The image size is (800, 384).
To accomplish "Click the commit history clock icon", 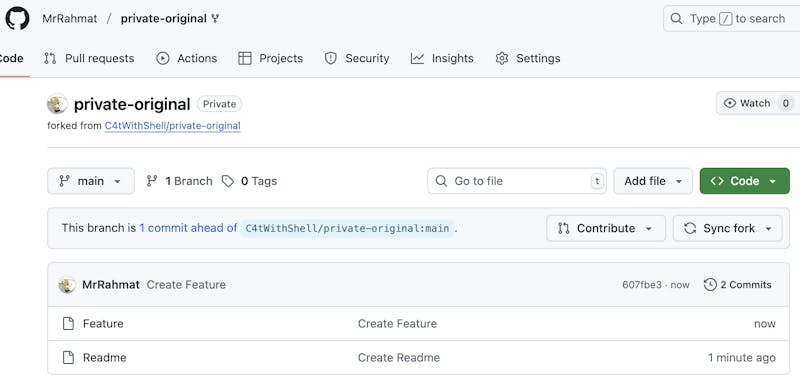I will pos(710,285).
